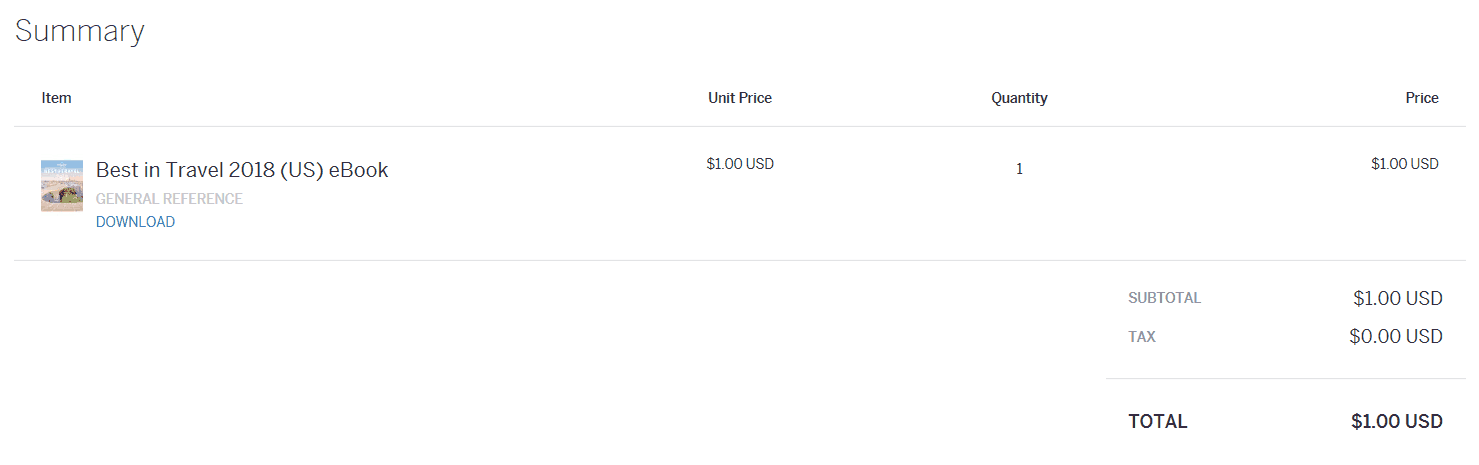
Task: Click the GENERAL REFERENCE category label
Action: [169, 199]
